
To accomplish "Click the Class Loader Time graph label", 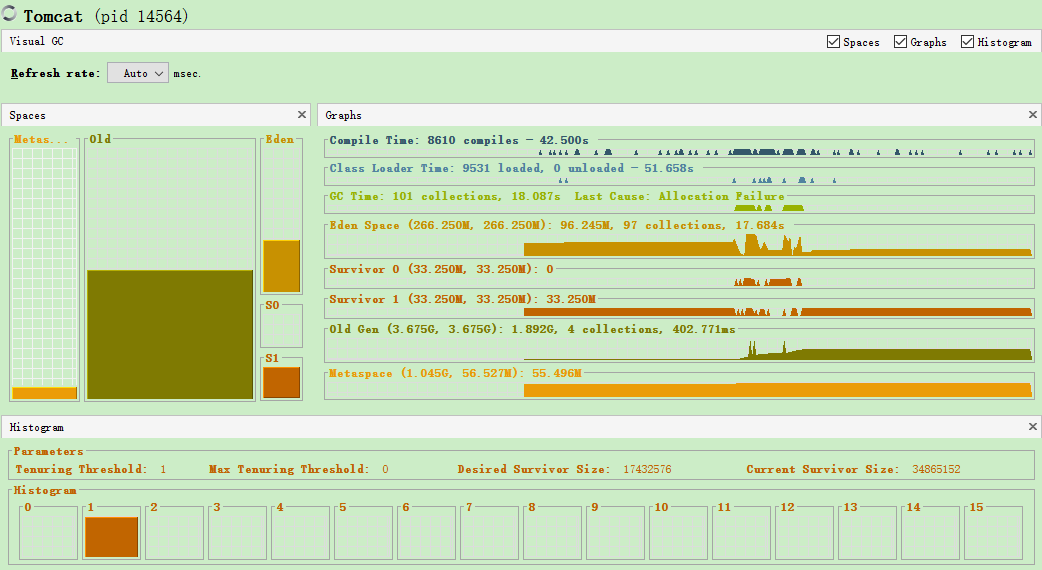I will [x=511, y=168].
